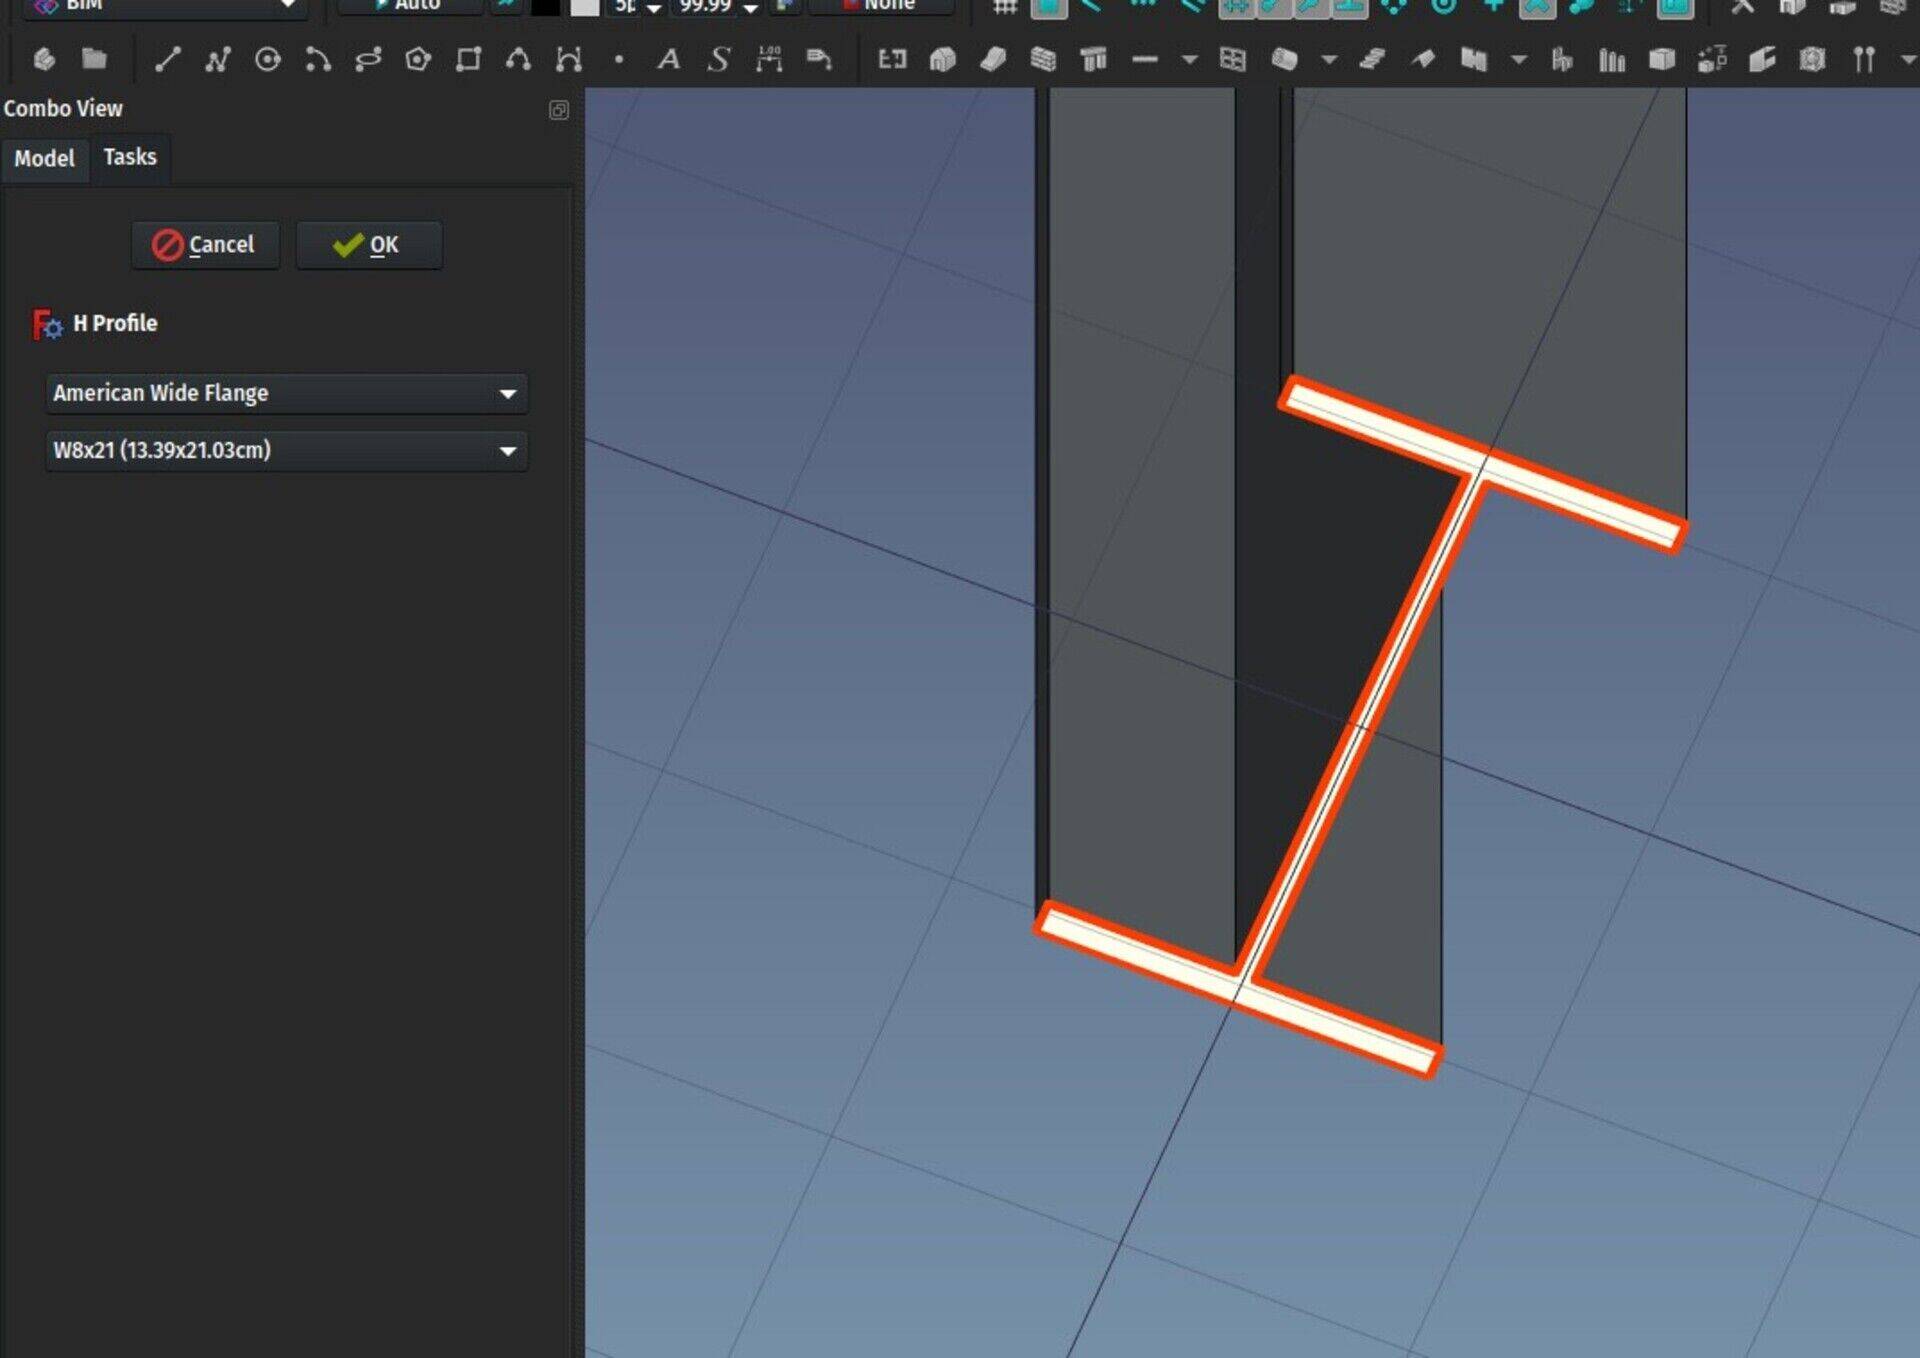The height and width of the screenshot is (1358, 1920).
Task: Select the Rectangle drawing tool
Action: click(468, 60)
